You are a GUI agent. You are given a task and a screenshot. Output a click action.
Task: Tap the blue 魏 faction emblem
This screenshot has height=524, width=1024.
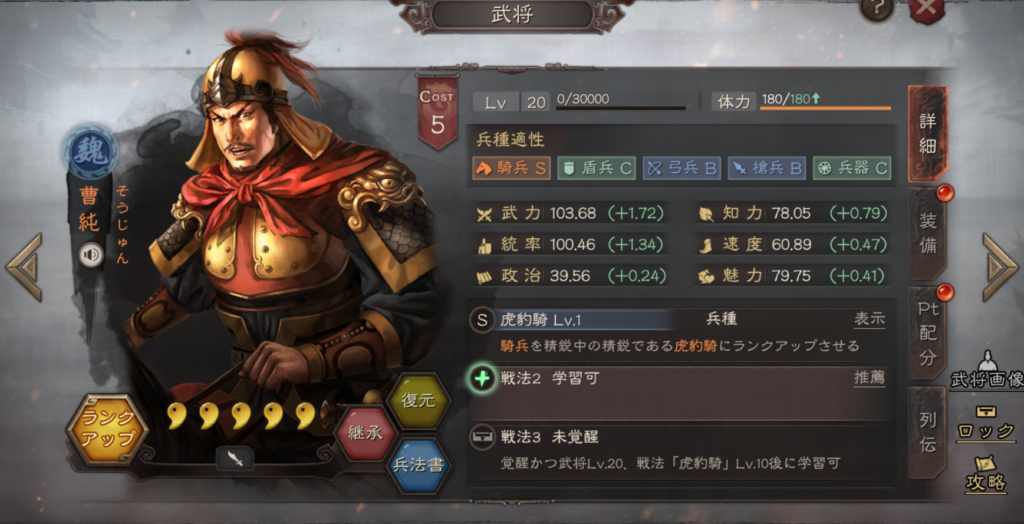tap(90, 152)
